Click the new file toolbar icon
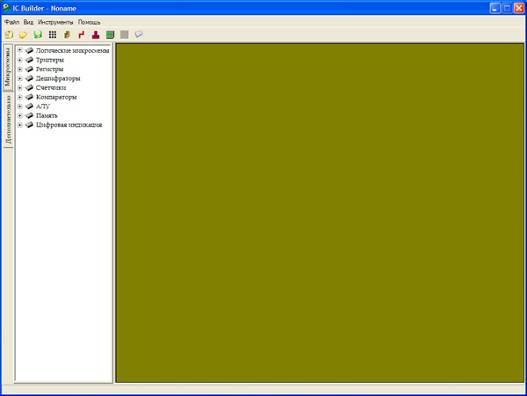527x396 pixels. (9, 35)
